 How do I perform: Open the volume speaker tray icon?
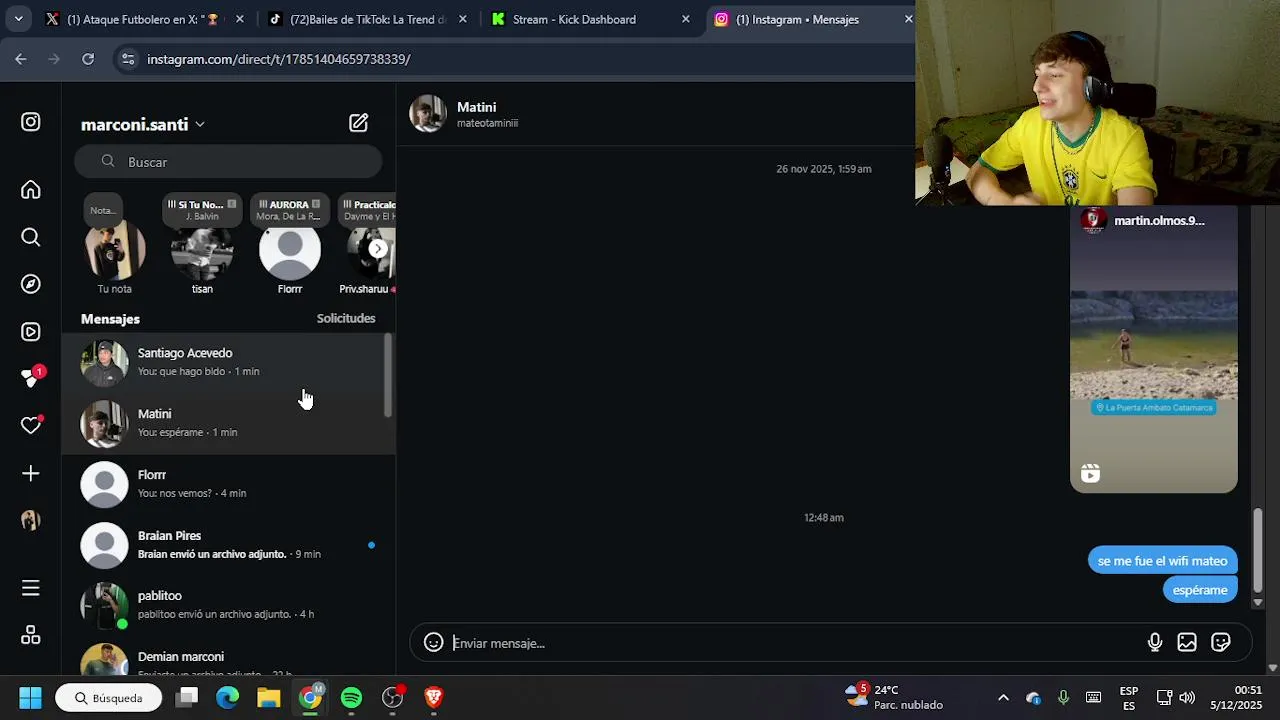click(x=1187, y=697)
